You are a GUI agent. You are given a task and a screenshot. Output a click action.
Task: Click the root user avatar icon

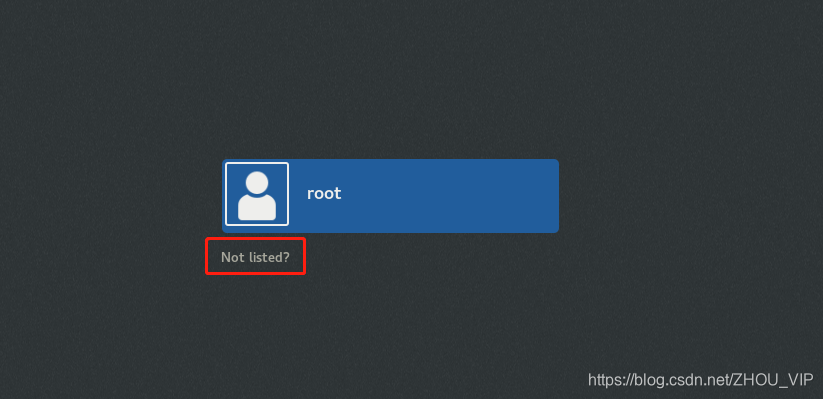tap(257, 194)
